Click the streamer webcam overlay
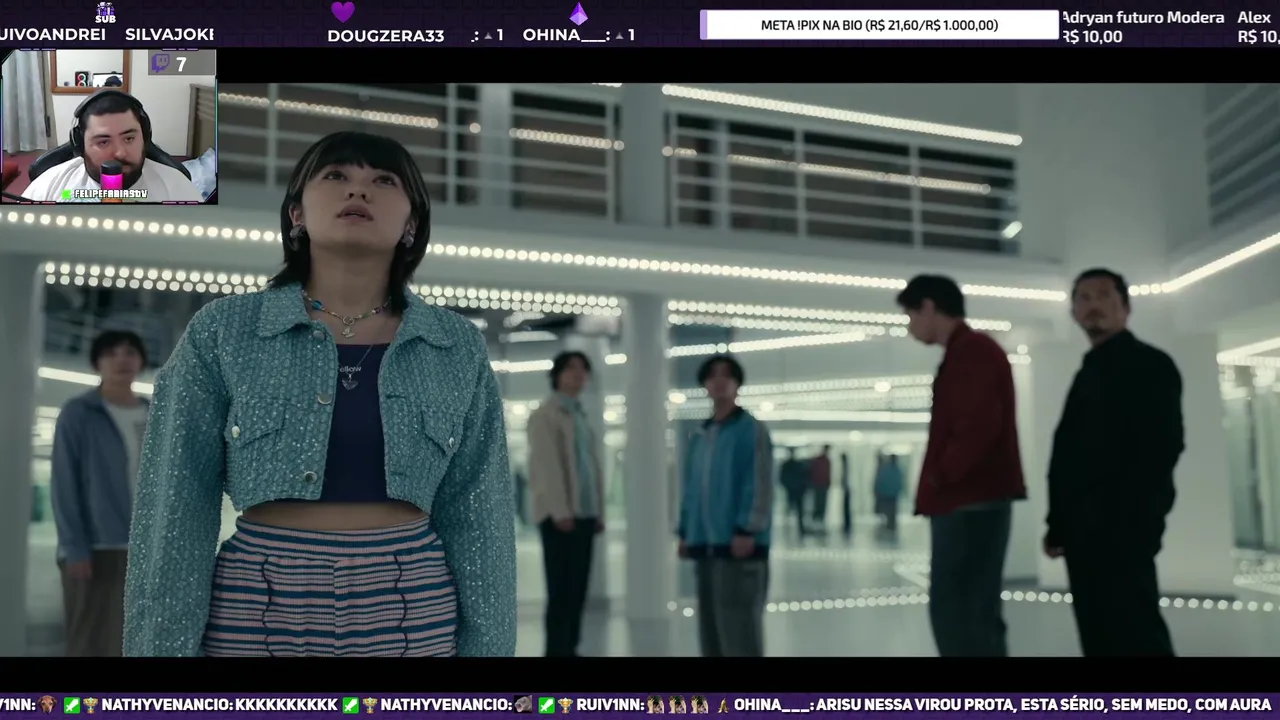Screen dimensions: 1280x720 coord(109,127)
